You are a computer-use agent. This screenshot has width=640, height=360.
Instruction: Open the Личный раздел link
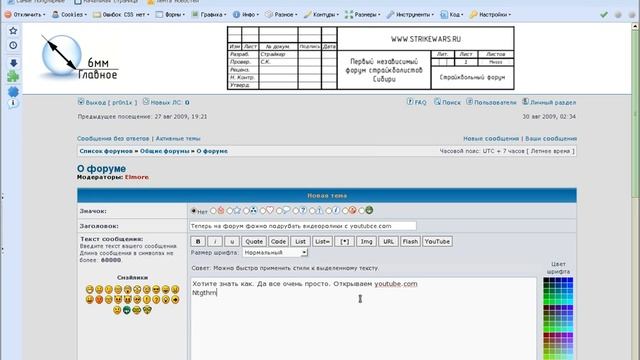point(549,102)
